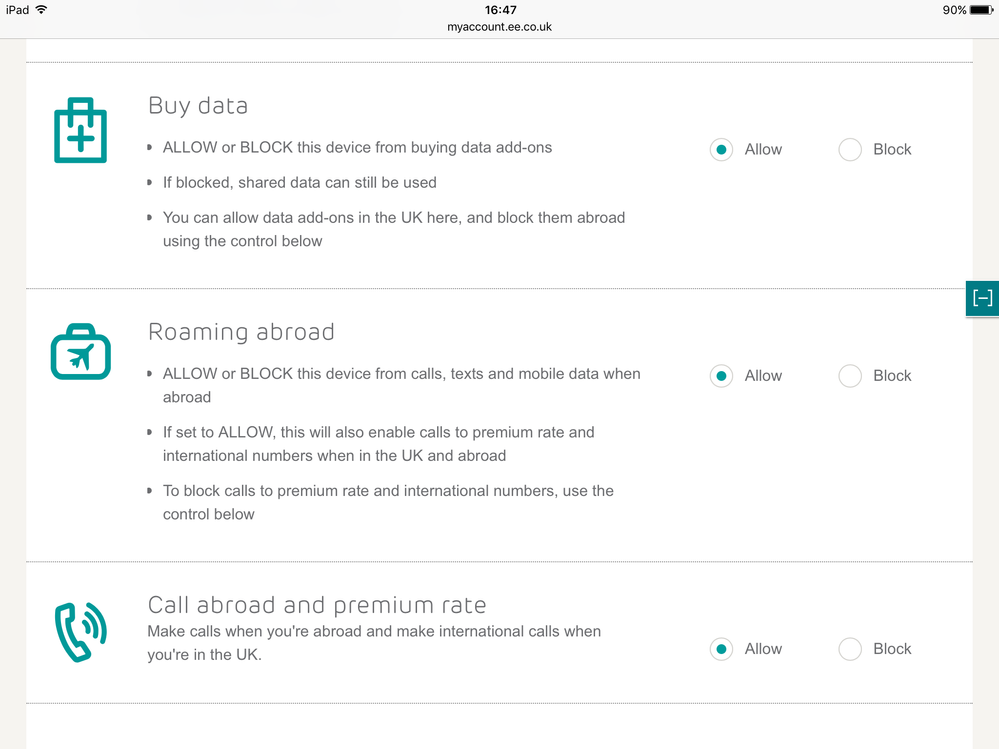
Task: Select Allow for Roaming abroad
Action: point(721,376)
